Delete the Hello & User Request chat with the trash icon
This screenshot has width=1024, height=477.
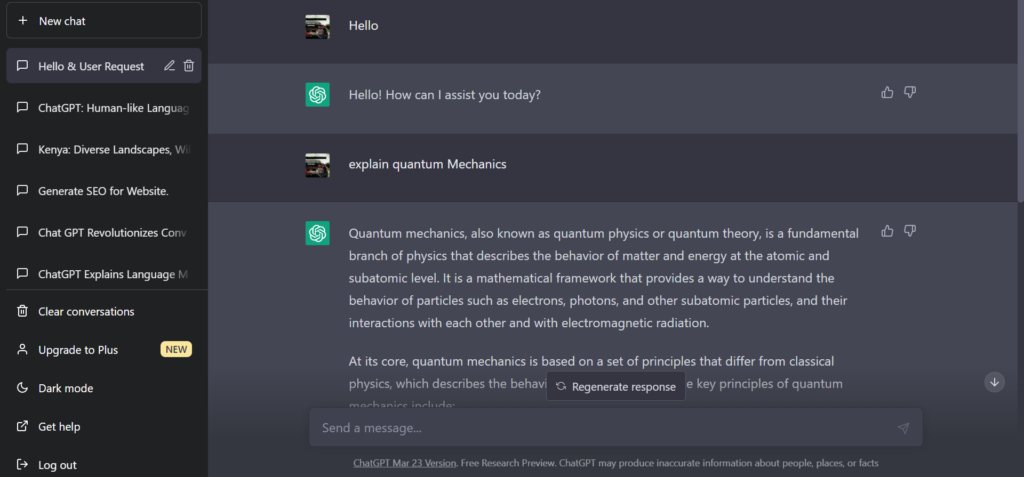click(189, 65)
